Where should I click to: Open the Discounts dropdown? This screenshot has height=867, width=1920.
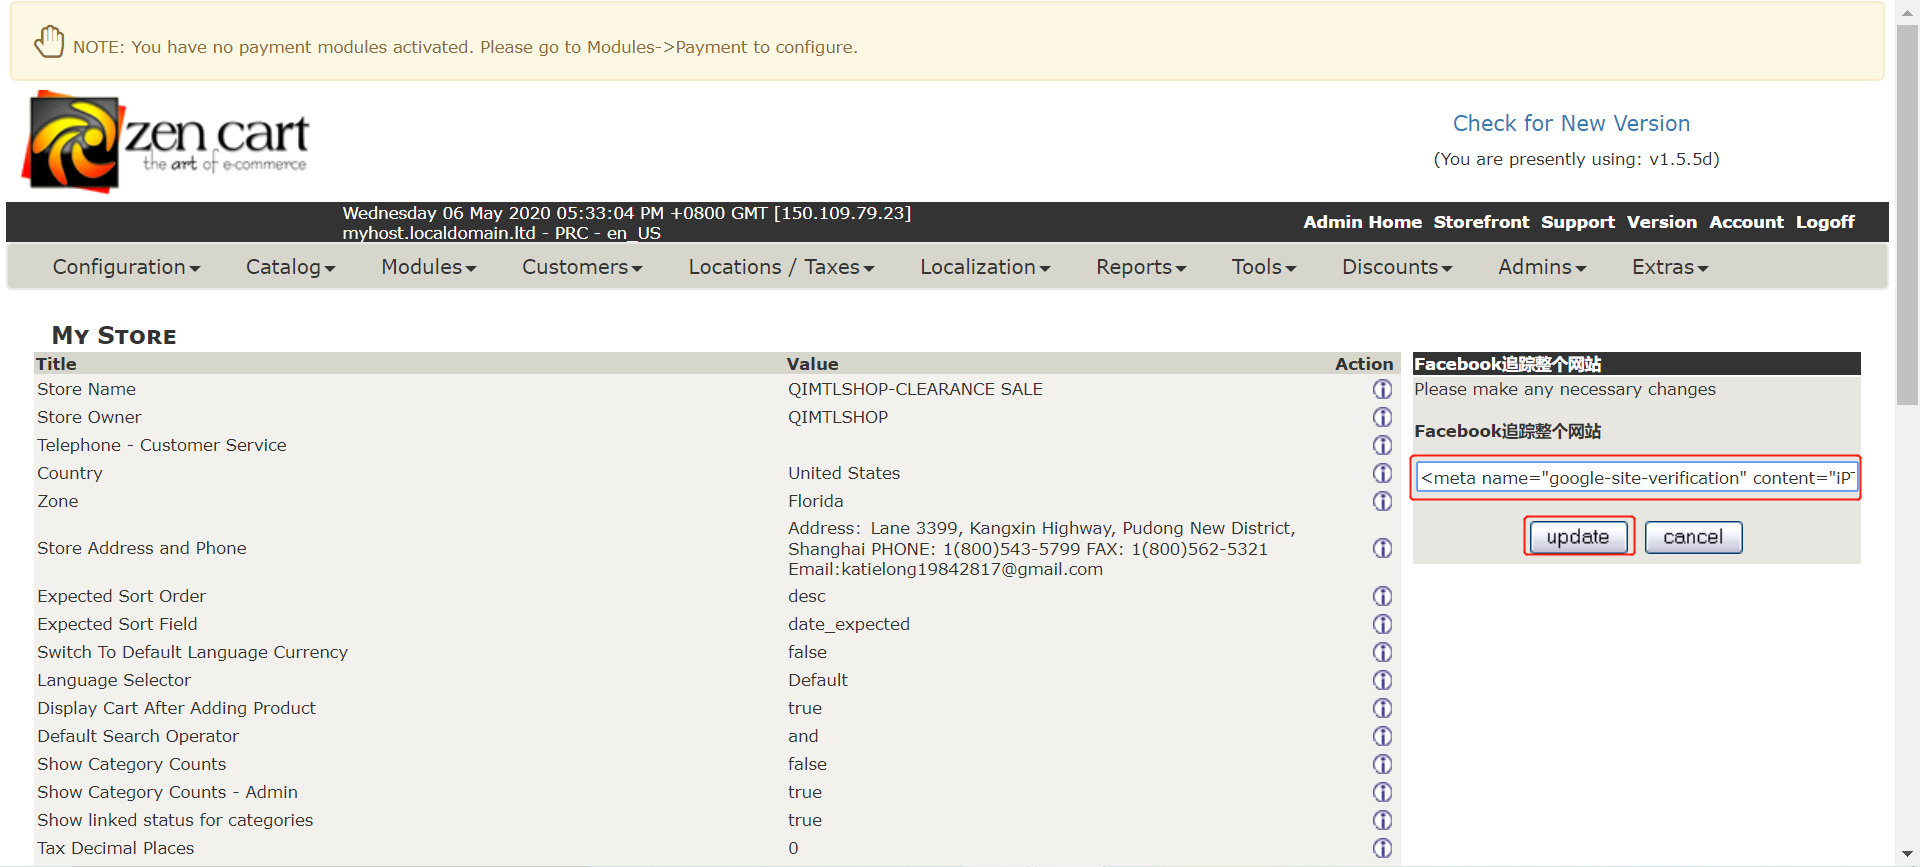coord(1397,267)
